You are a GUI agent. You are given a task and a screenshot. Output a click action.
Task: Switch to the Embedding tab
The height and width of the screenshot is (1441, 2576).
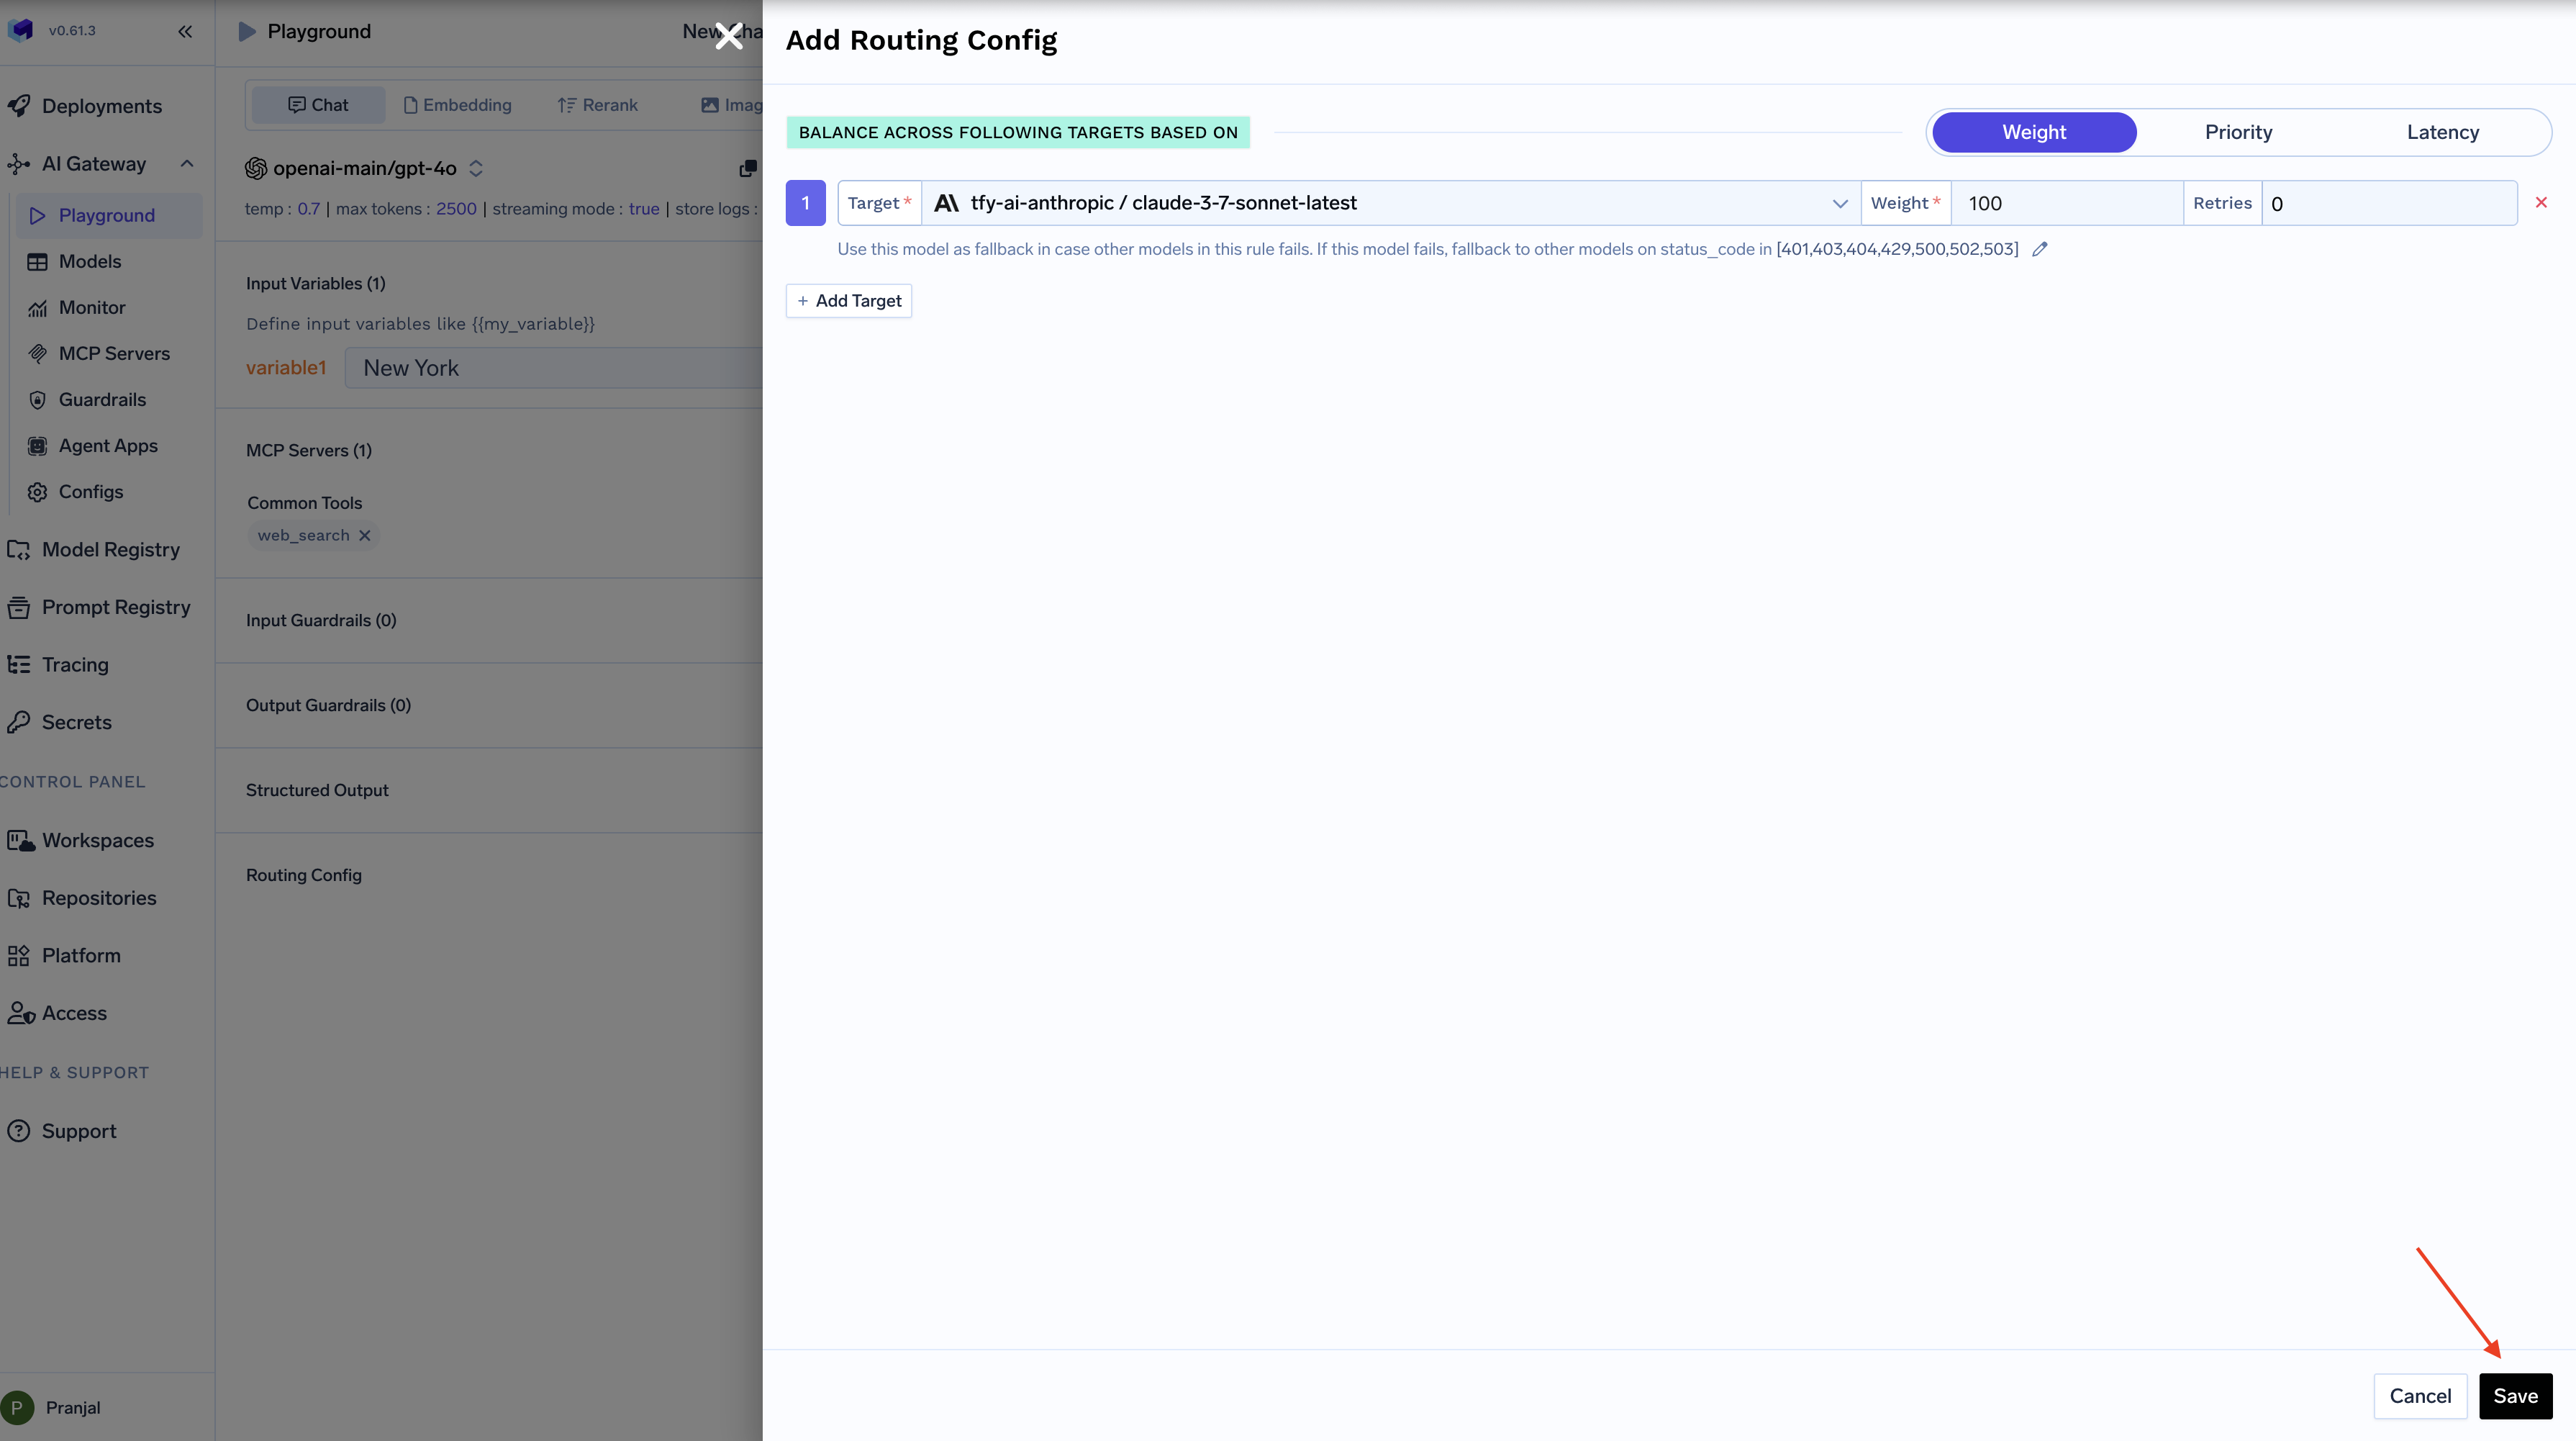(x=457, y=105)
